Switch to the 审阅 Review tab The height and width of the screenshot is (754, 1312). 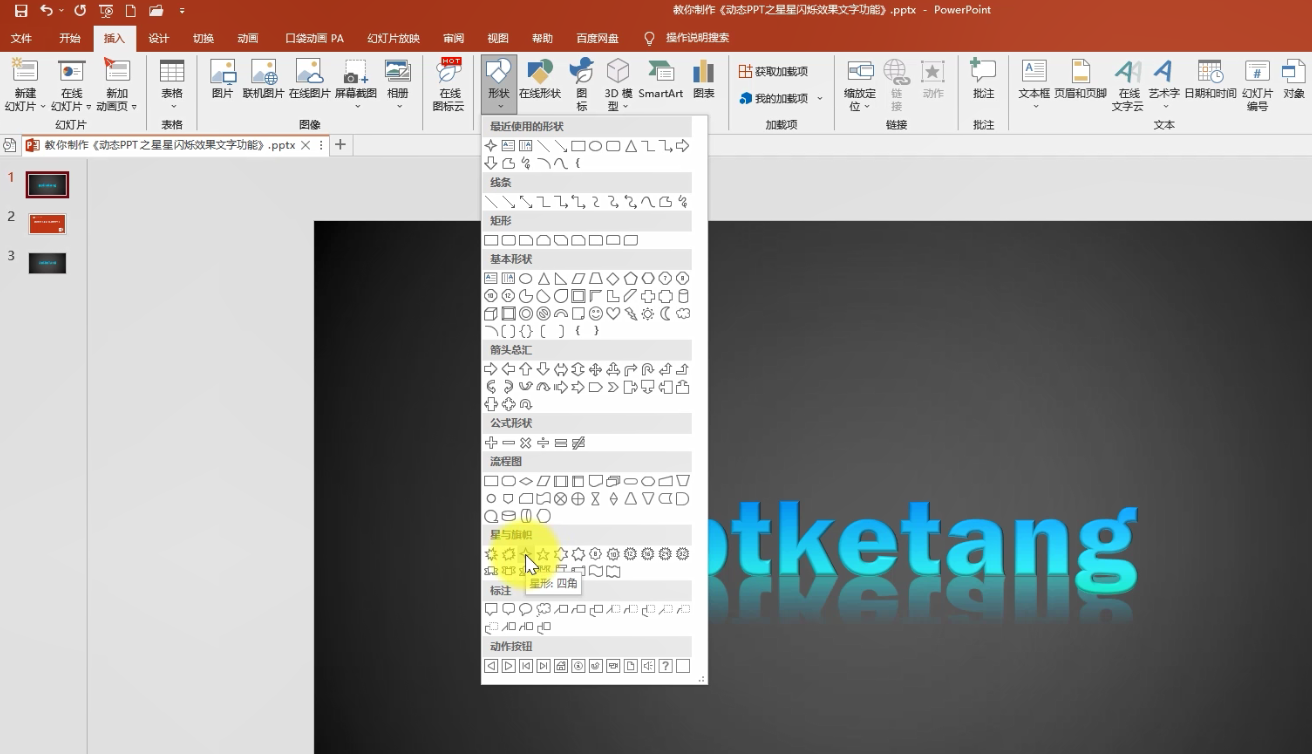pyautogui.click(x=453, y=38)
